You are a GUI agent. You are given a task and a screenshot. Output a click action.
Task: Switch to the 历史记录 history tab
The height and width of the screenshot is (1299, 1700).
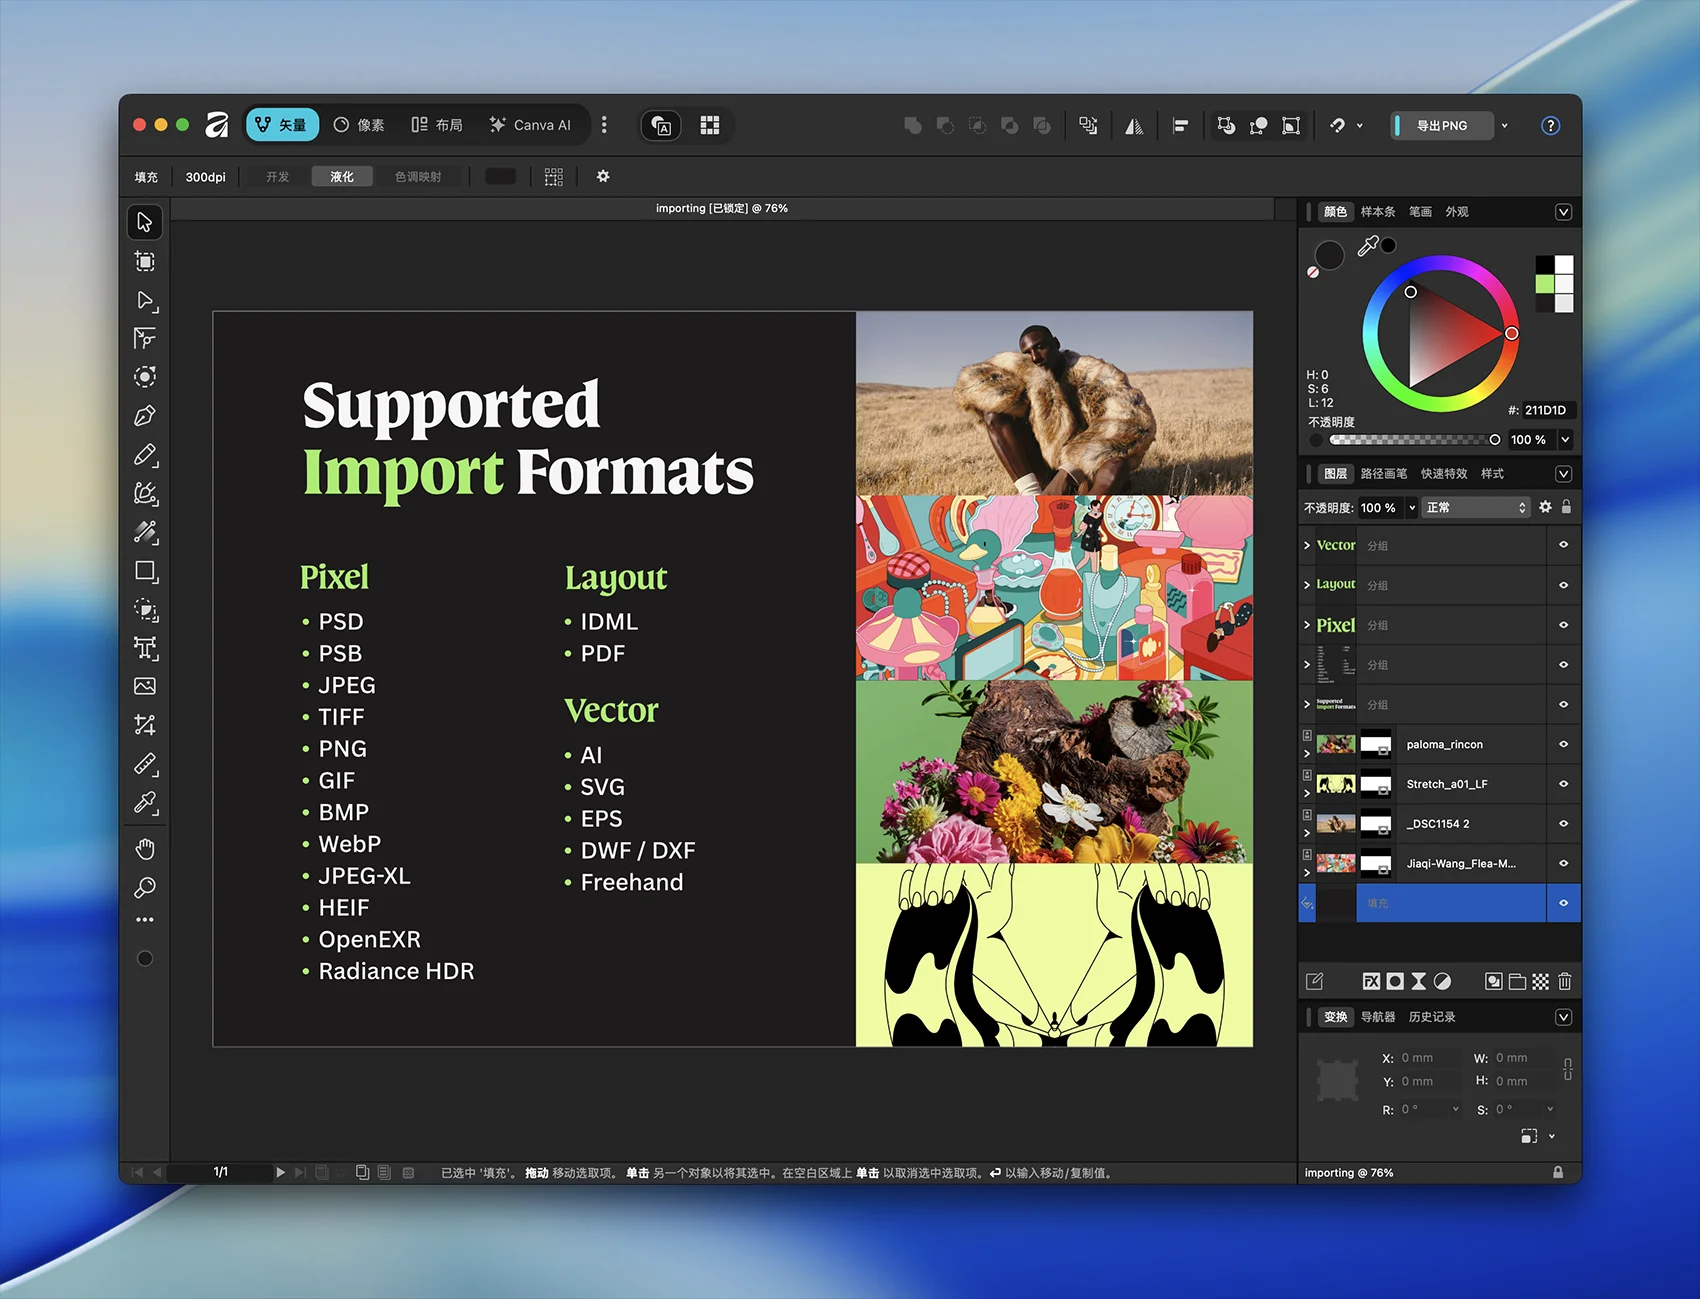click(x=1432, y=1017)
